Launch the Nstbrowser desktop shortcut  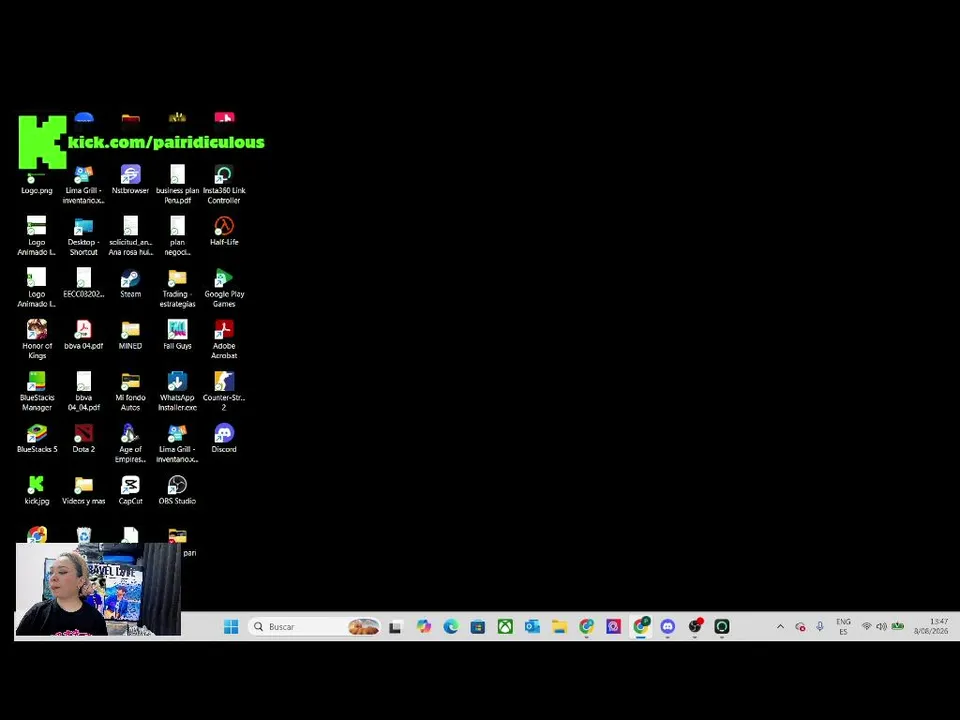click(130, 179)
